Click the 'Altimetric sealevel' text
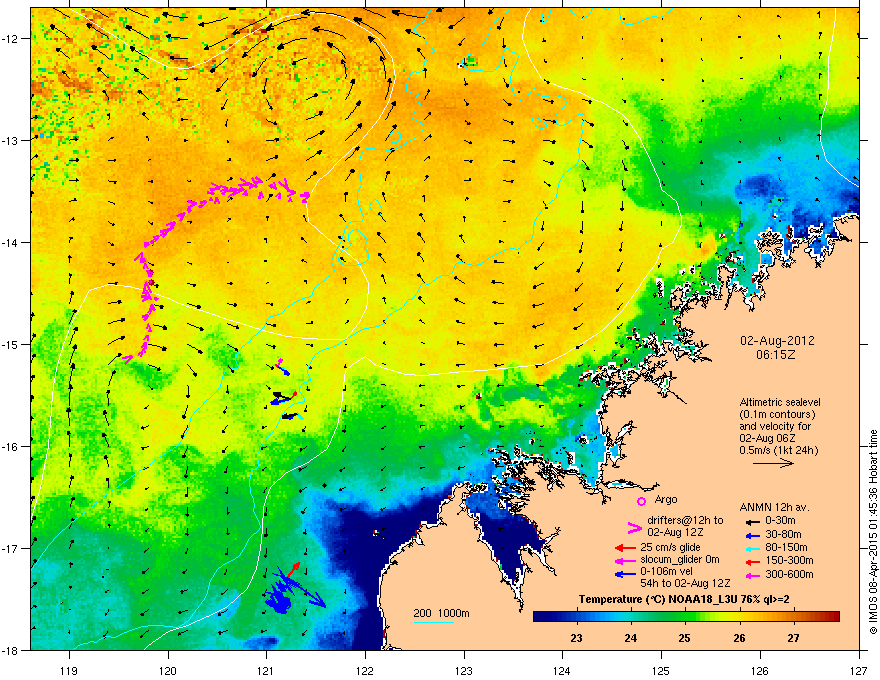Viewport: 880px width, 680px height. click(x=780, y=402)
